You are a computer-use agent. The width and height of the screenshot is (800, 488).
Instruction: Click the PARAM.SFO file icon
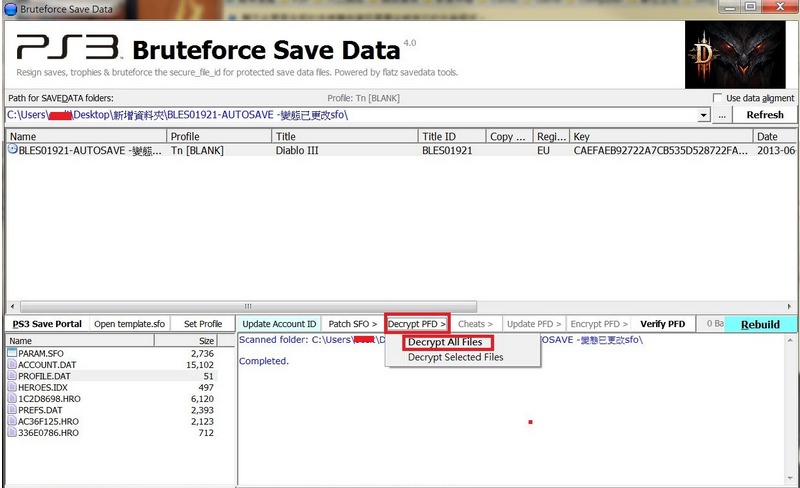(12, 354)
